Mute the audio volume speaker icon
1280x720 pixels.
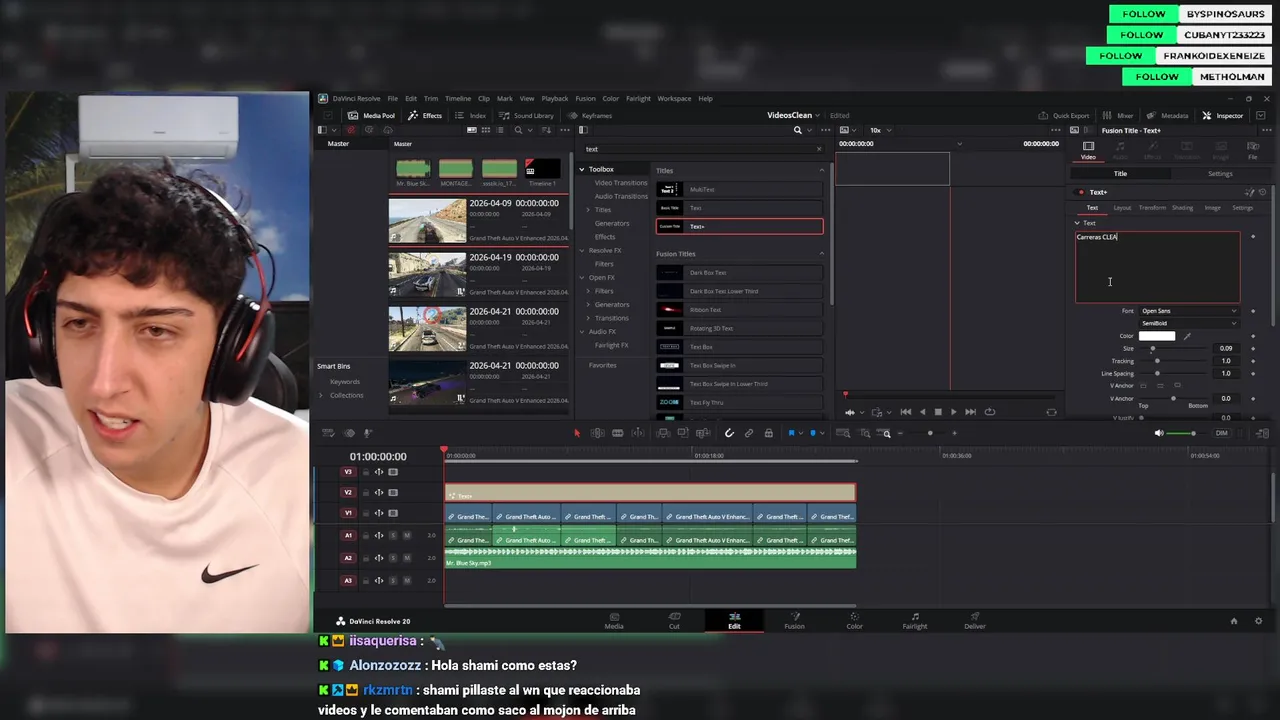[x=1159, y=433]
